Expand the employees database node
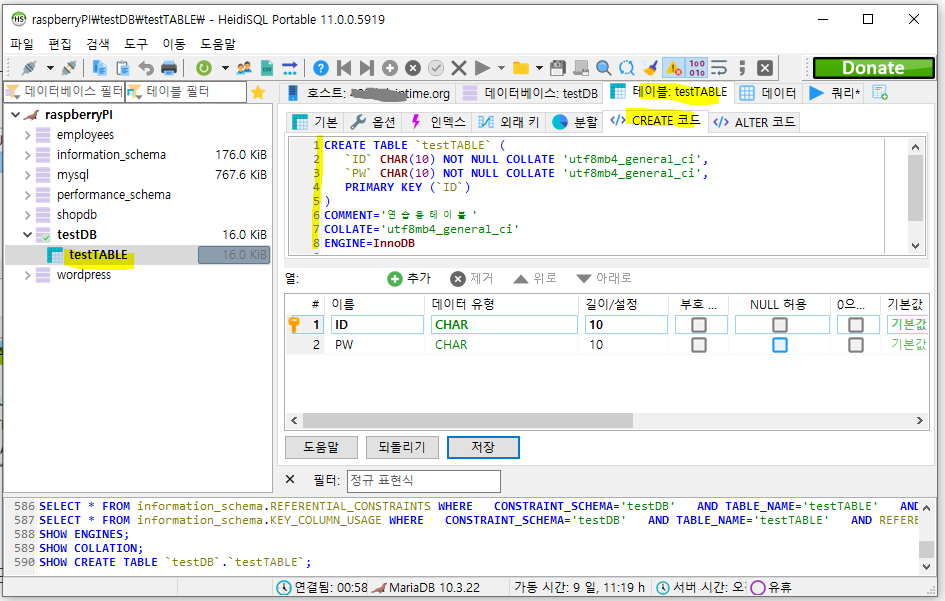 click(27, 135)
